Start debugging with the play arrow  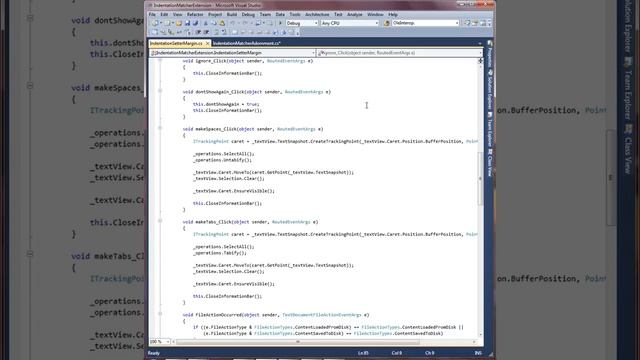pyautogui.click(x=280, y=23)
